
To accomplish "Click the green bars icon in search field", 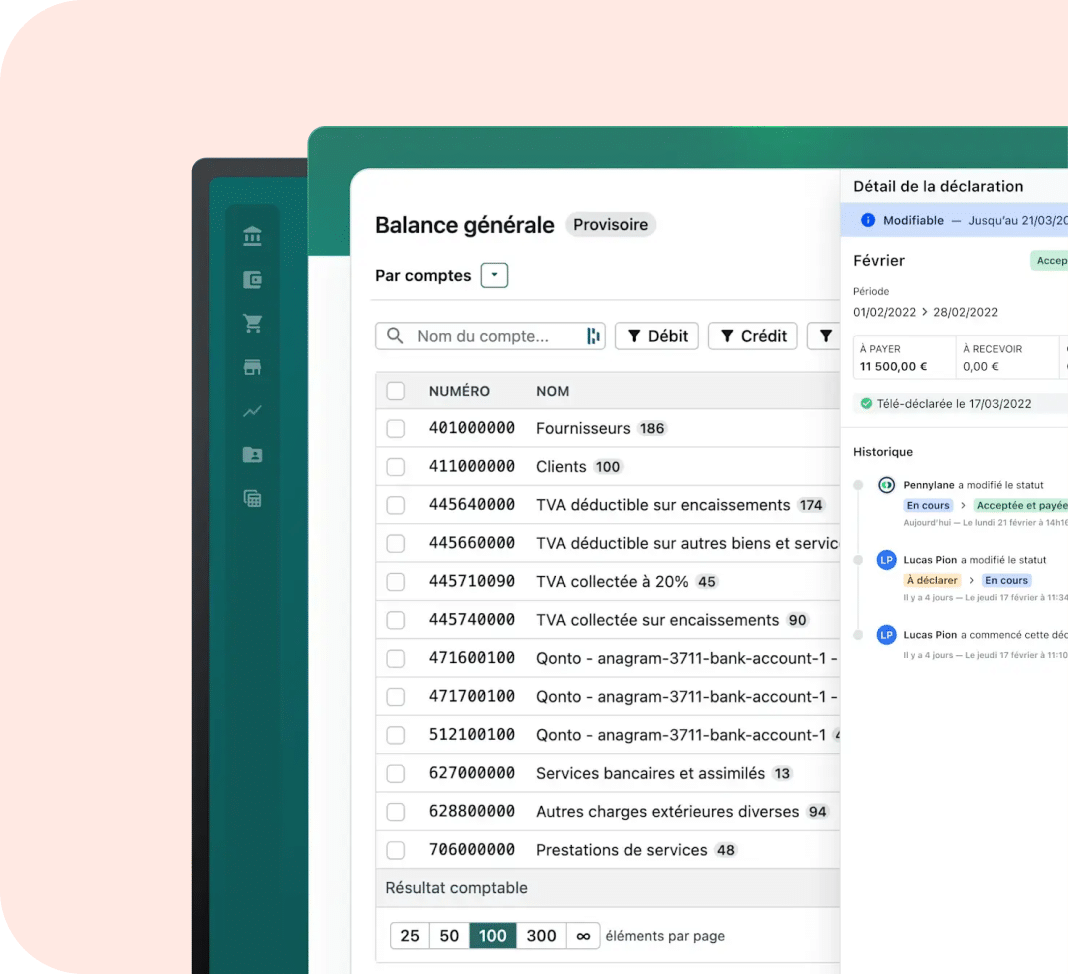I will click(593, 336).
